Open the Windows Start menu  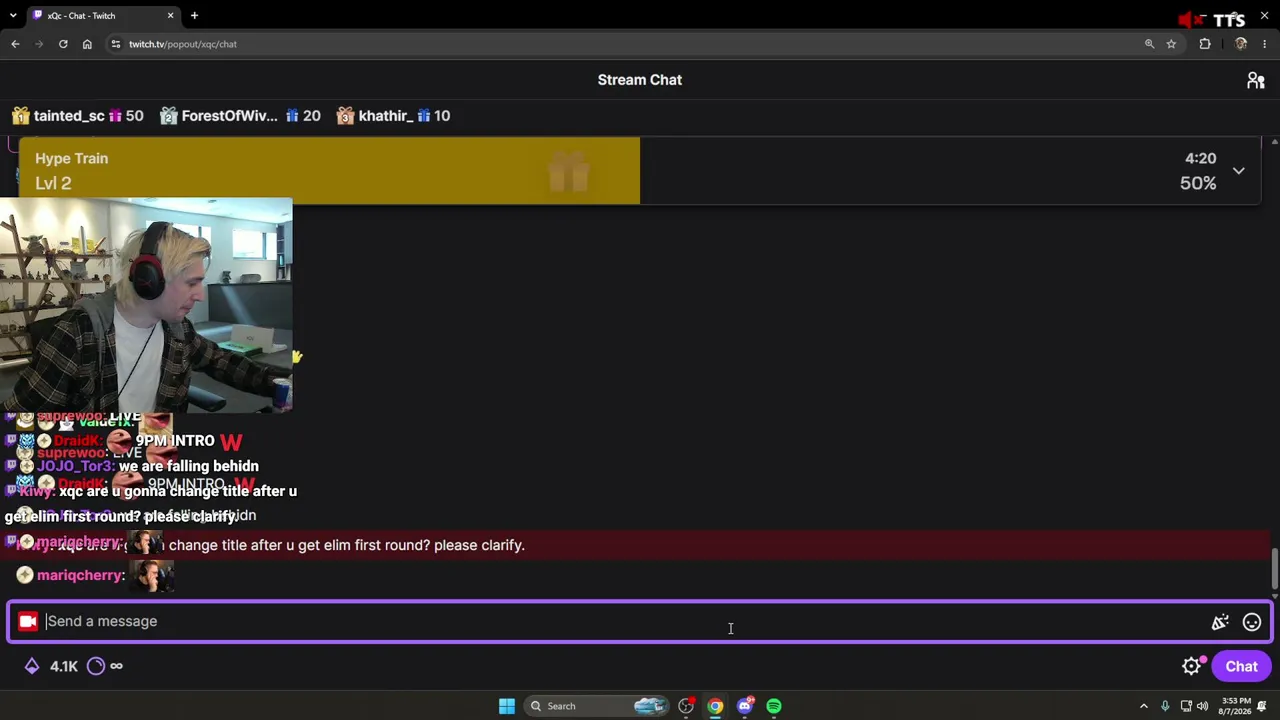[507, 706]
